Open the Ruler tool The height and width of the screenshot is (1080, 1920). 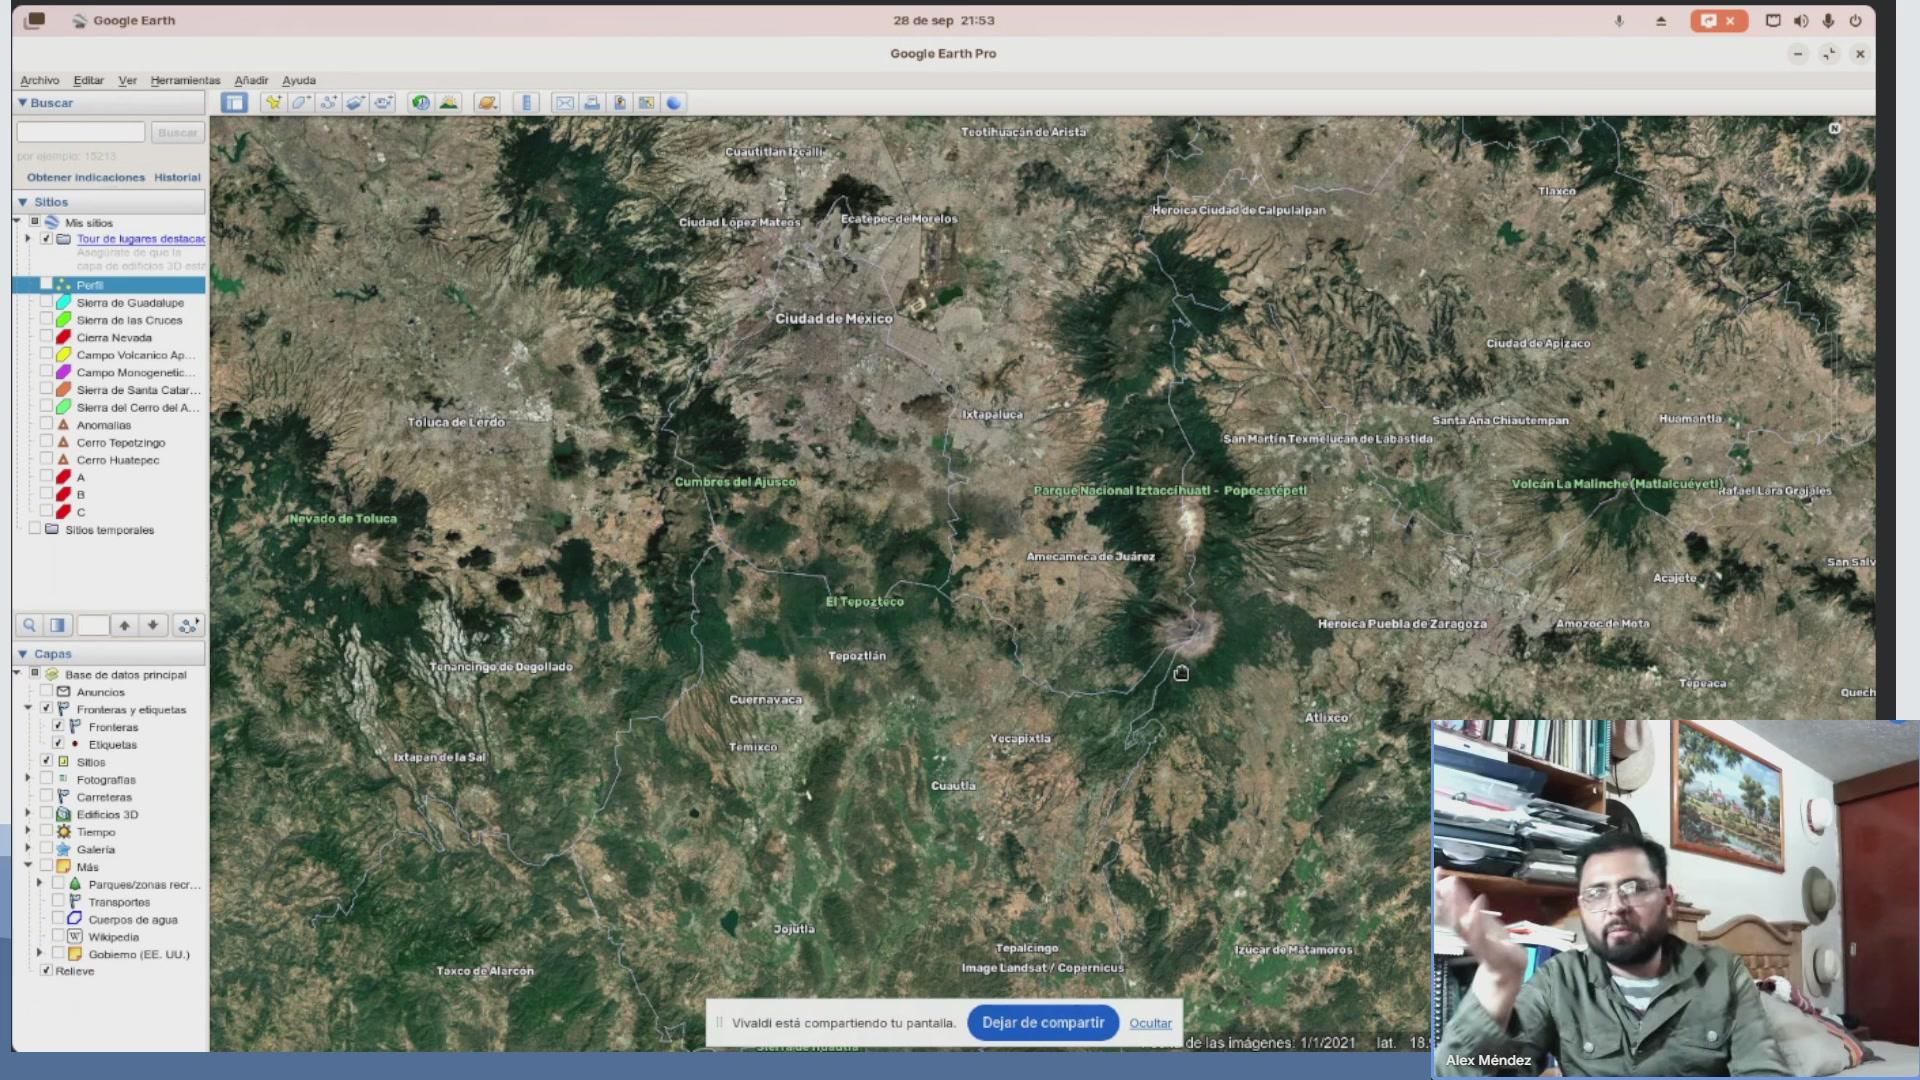[526, 103]
